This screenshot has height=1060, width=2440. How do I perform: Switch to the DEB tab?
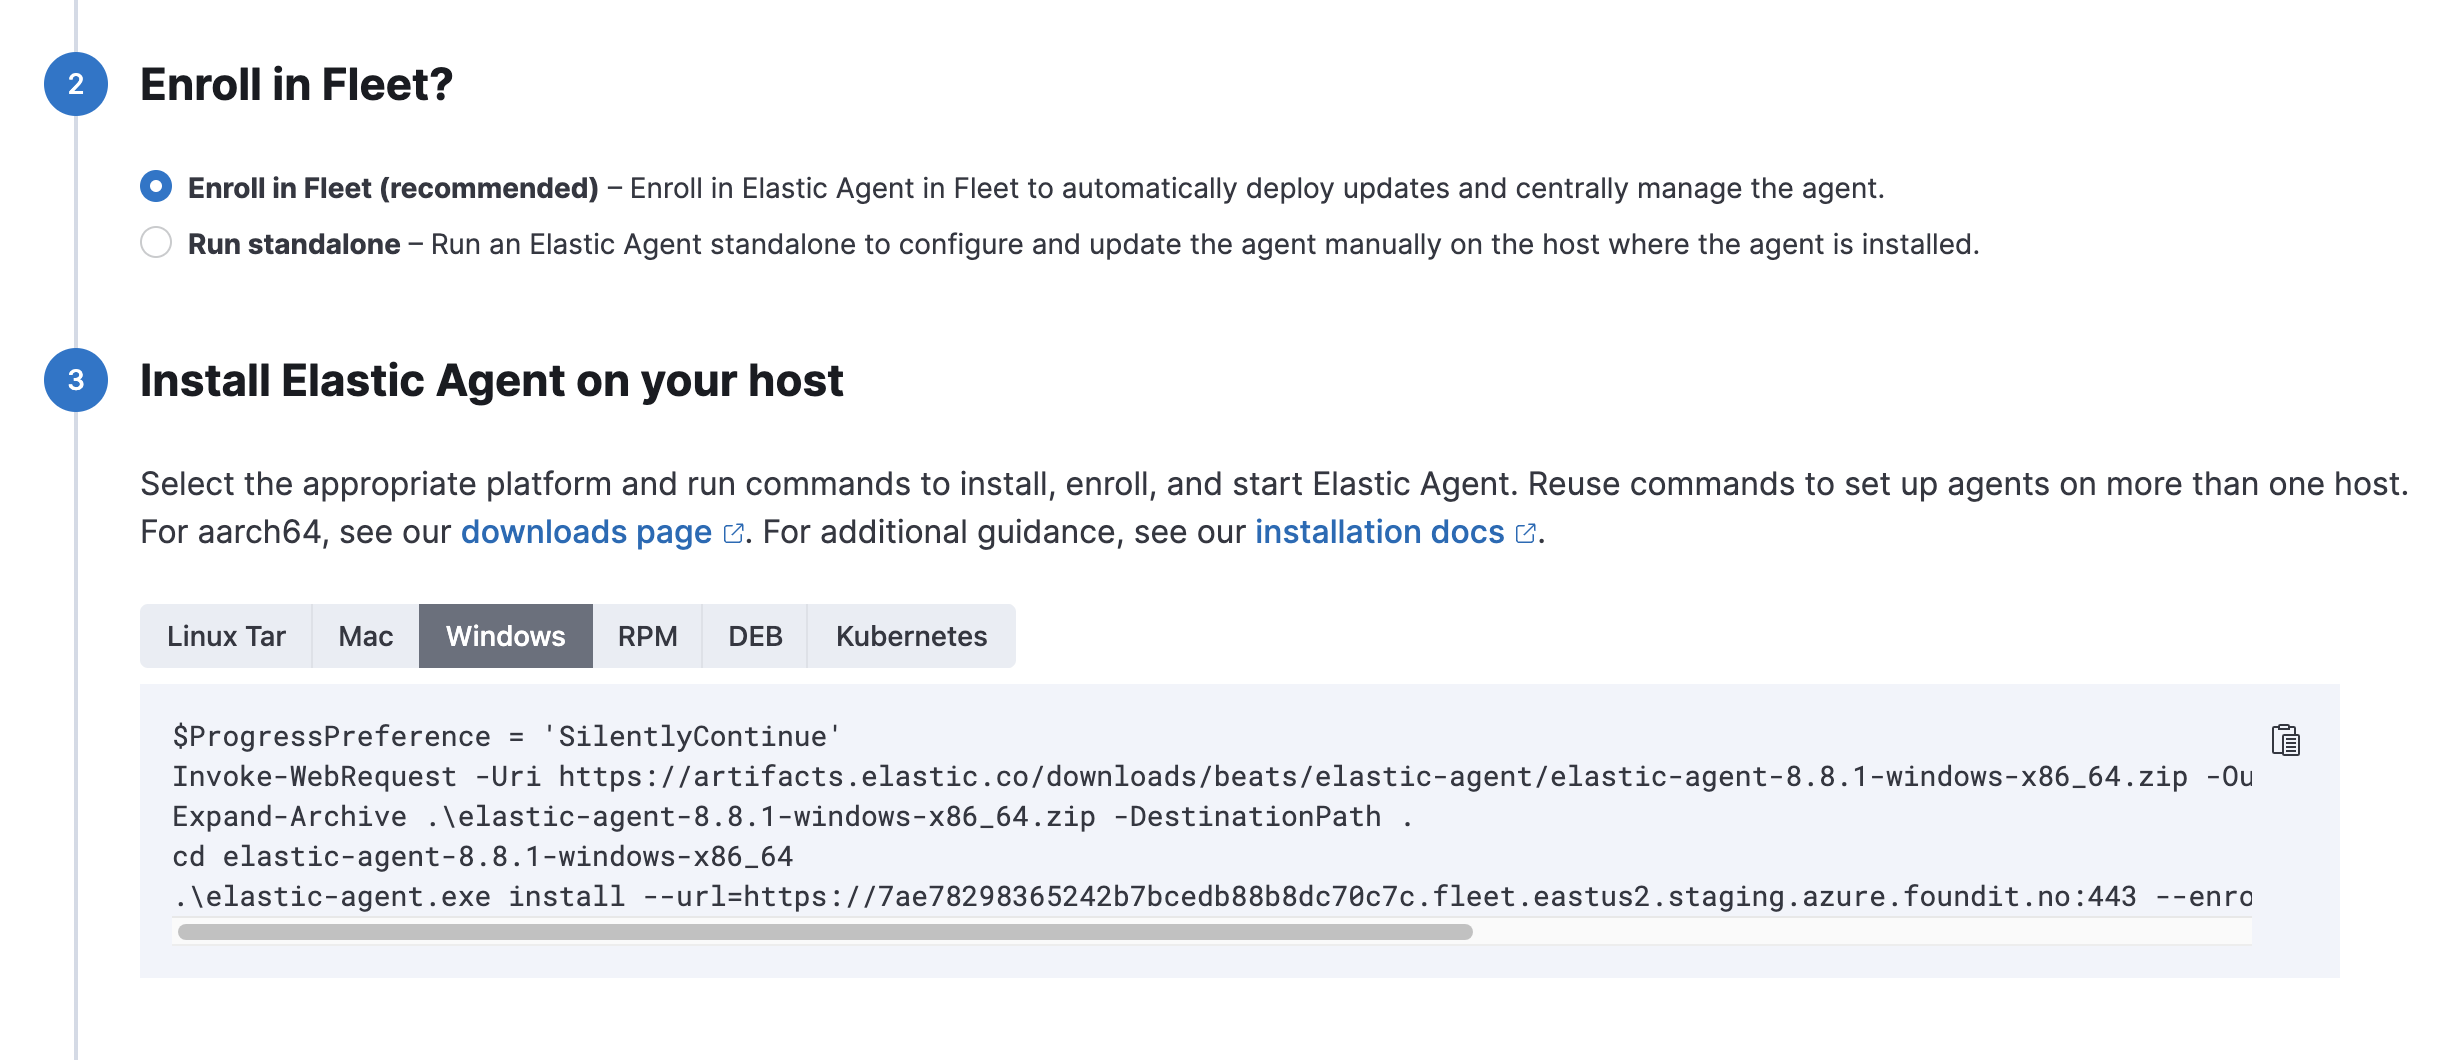point(755,635)
